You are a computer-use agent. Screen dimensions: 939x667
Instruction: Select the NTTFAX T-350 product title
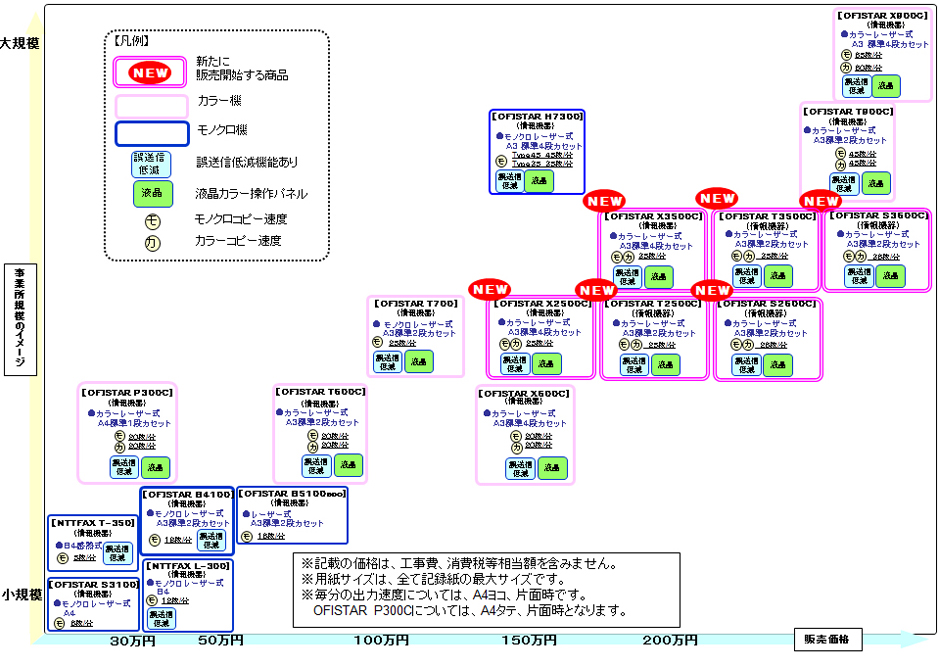(x=93, y=523)
